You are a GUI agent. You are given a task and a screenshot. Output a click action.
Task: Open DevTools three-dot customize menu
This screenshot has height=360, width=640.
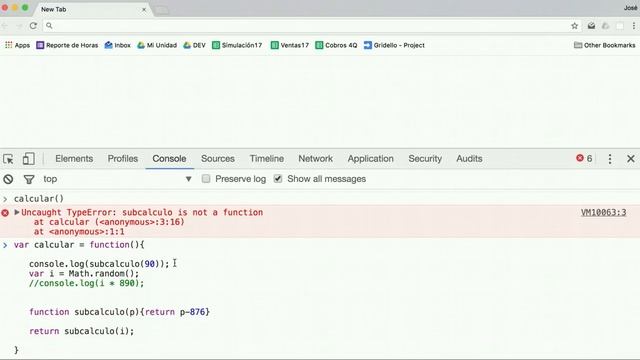tap(610, 159)
